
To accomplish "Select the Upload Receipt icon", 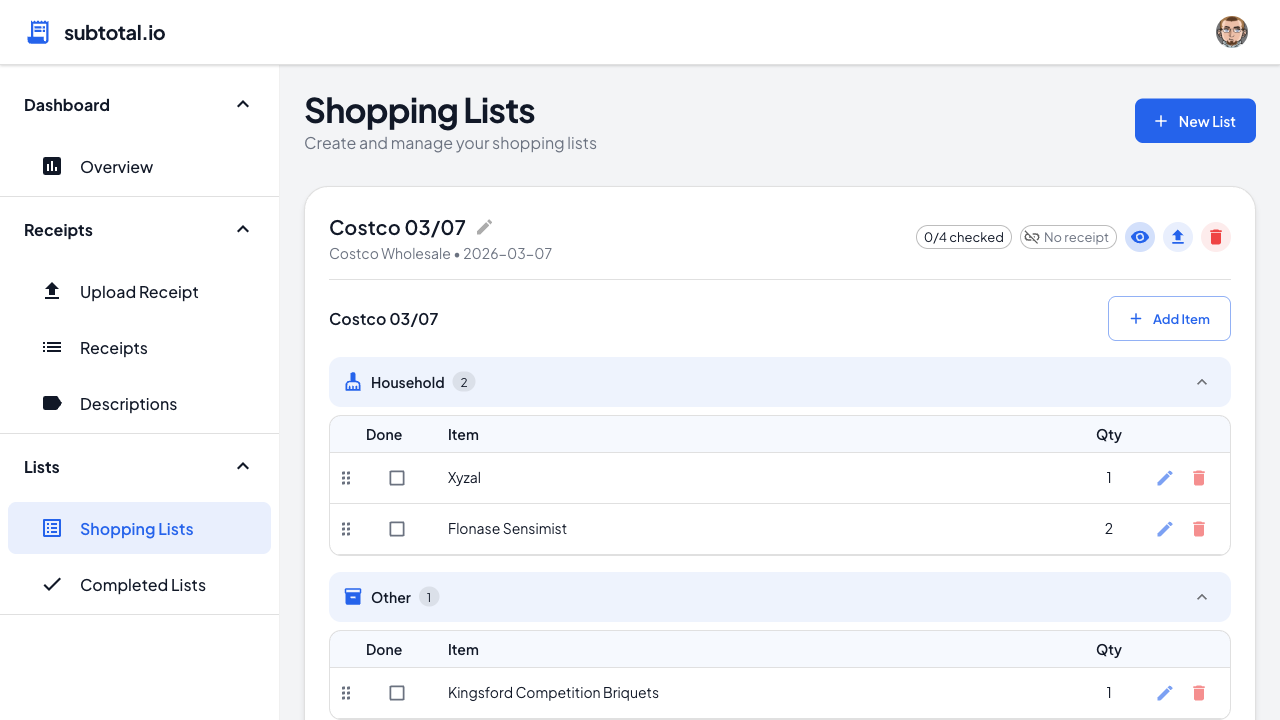I will tap(52, 291).
